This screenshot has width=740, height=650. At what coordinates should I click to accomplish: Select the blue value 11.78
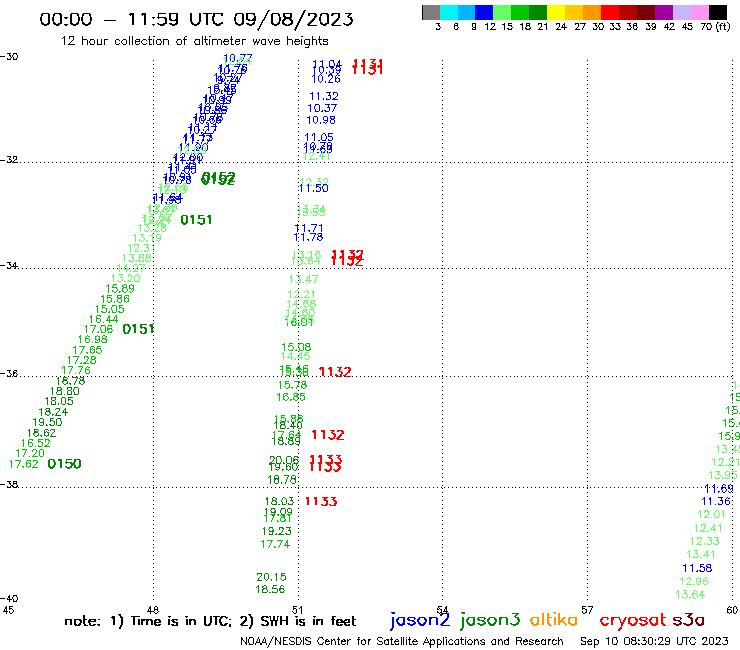tap(309, 237)
